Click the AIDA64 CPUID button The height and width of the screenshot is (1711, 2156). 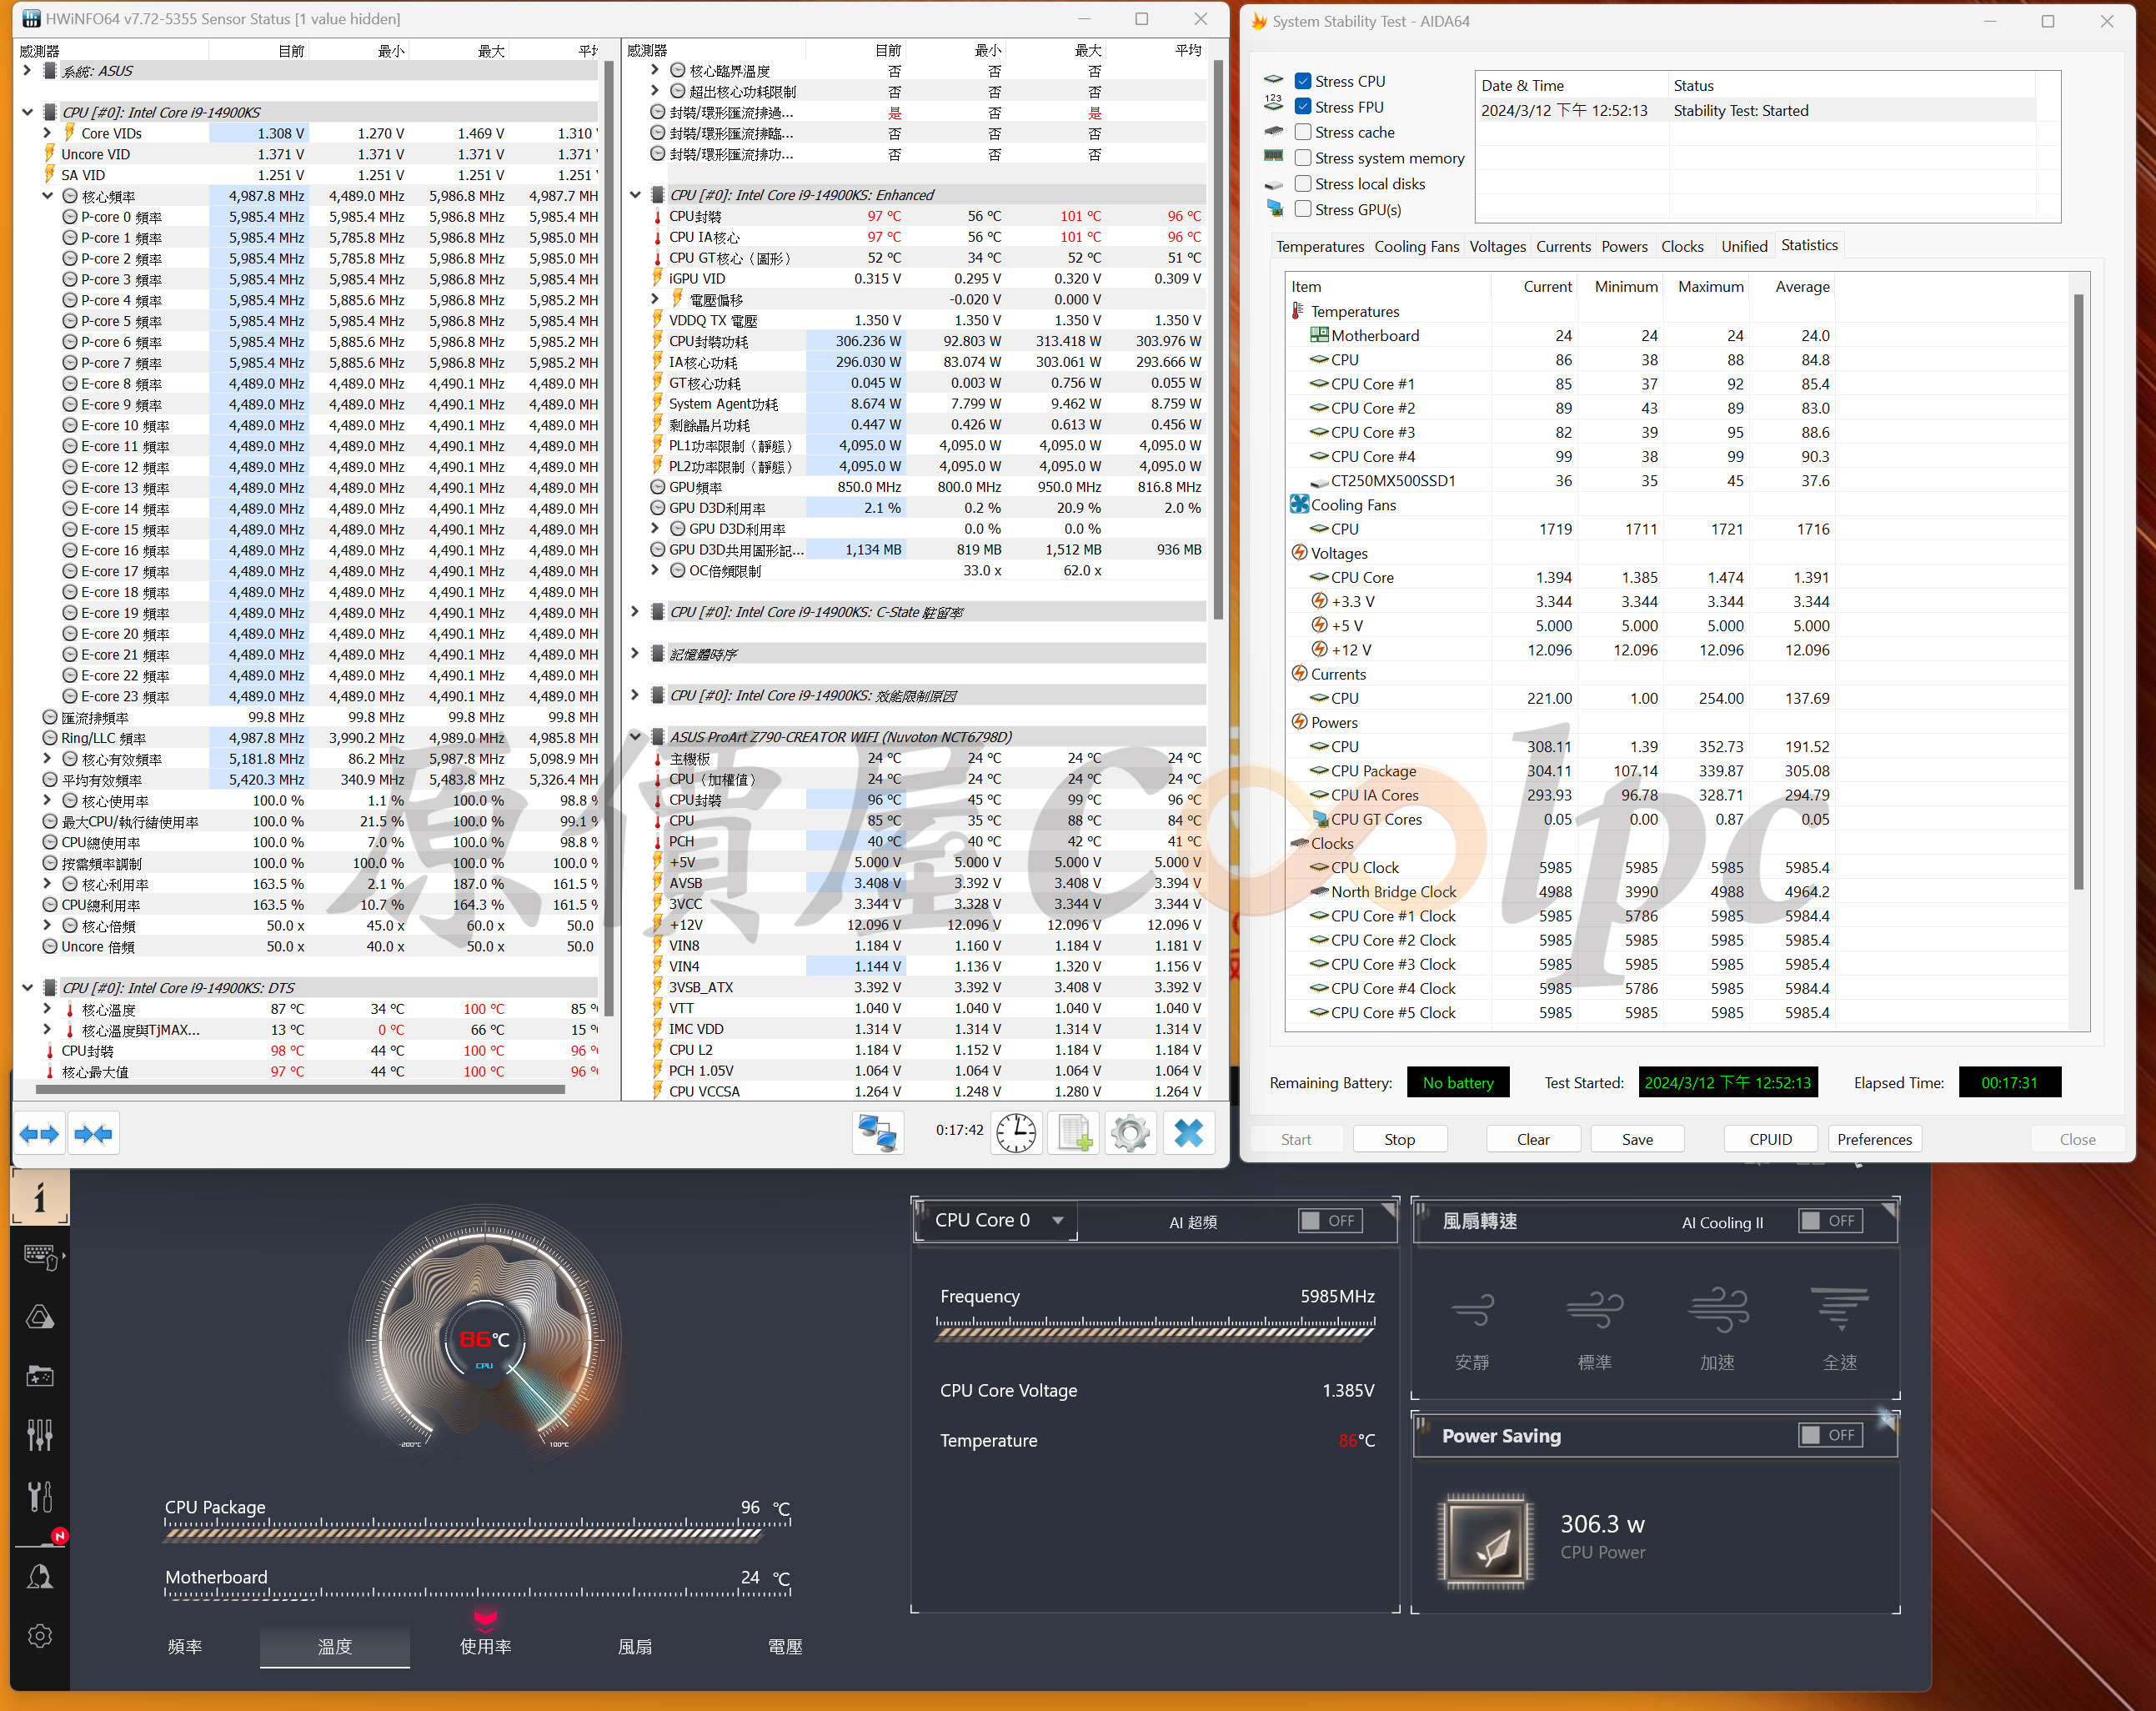1770,1139
